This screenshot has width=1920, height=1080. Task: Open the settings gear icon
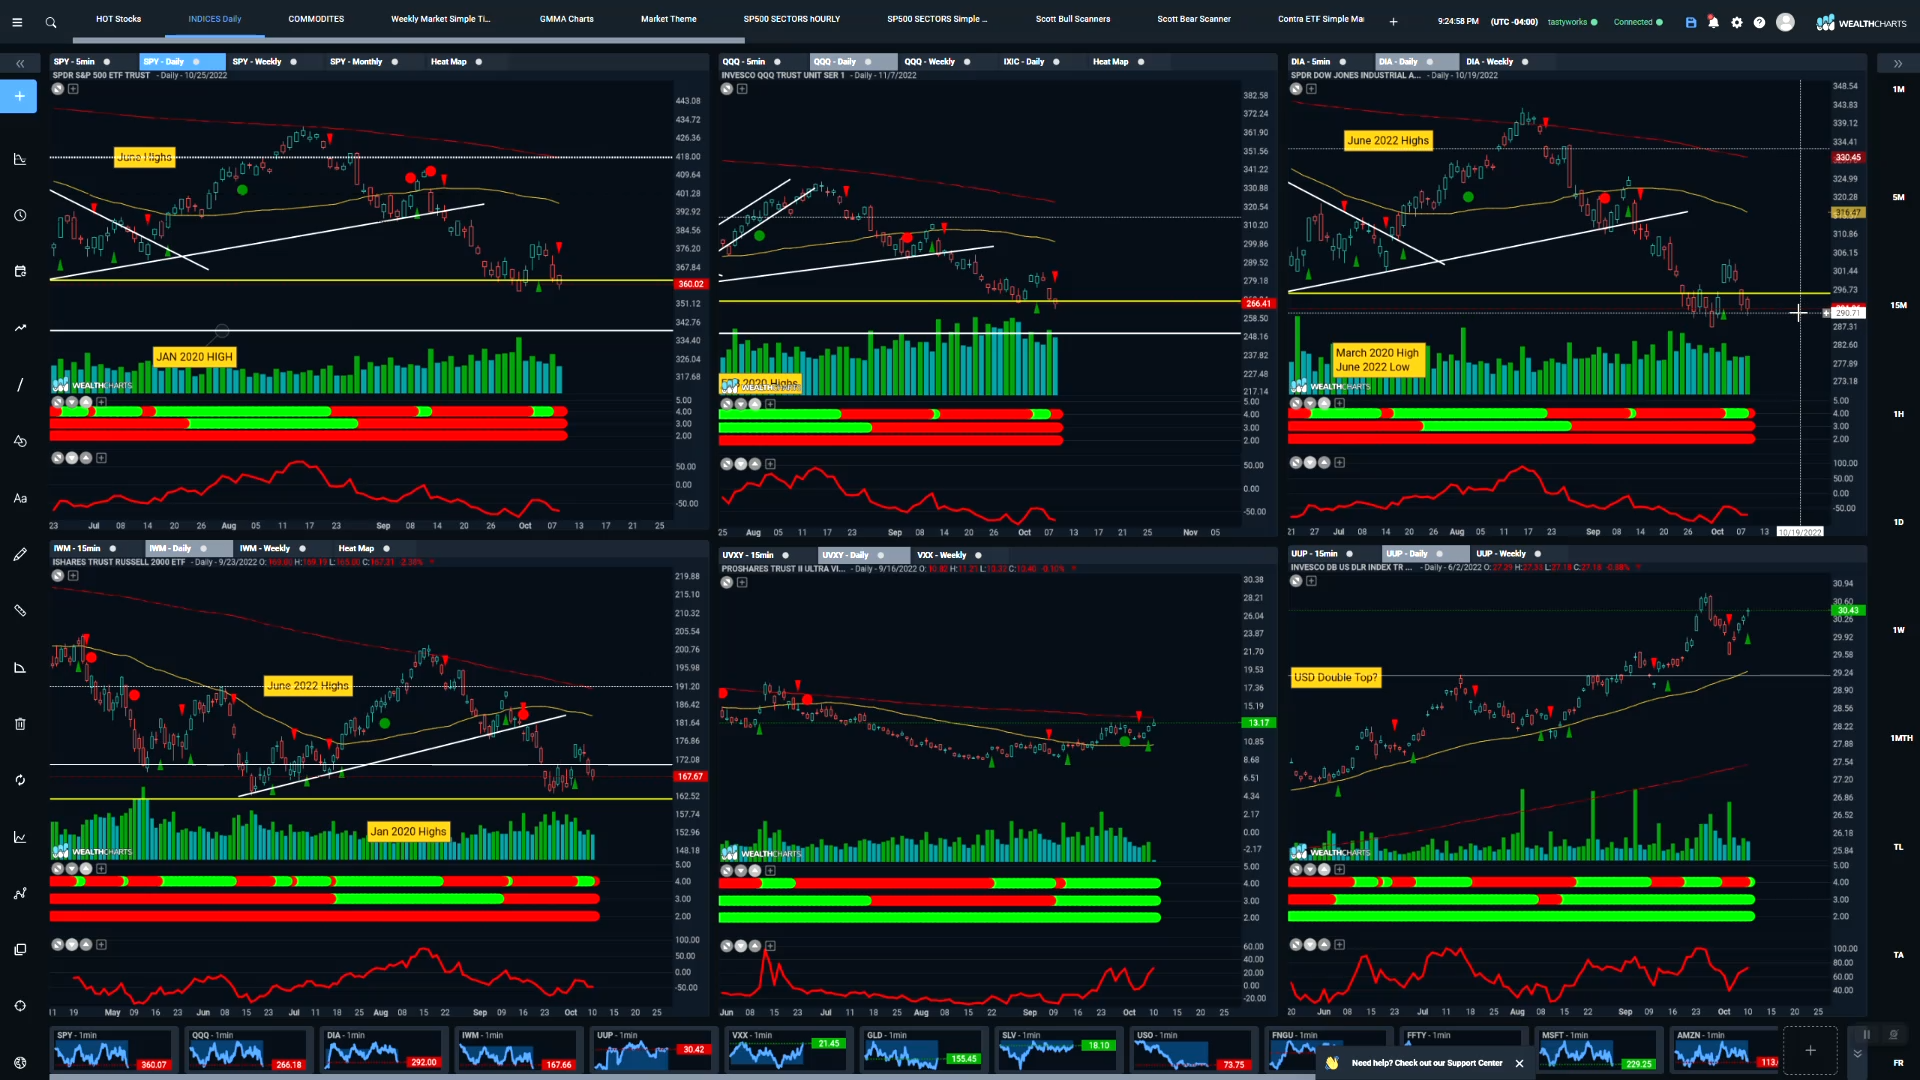click(1737, 22)
